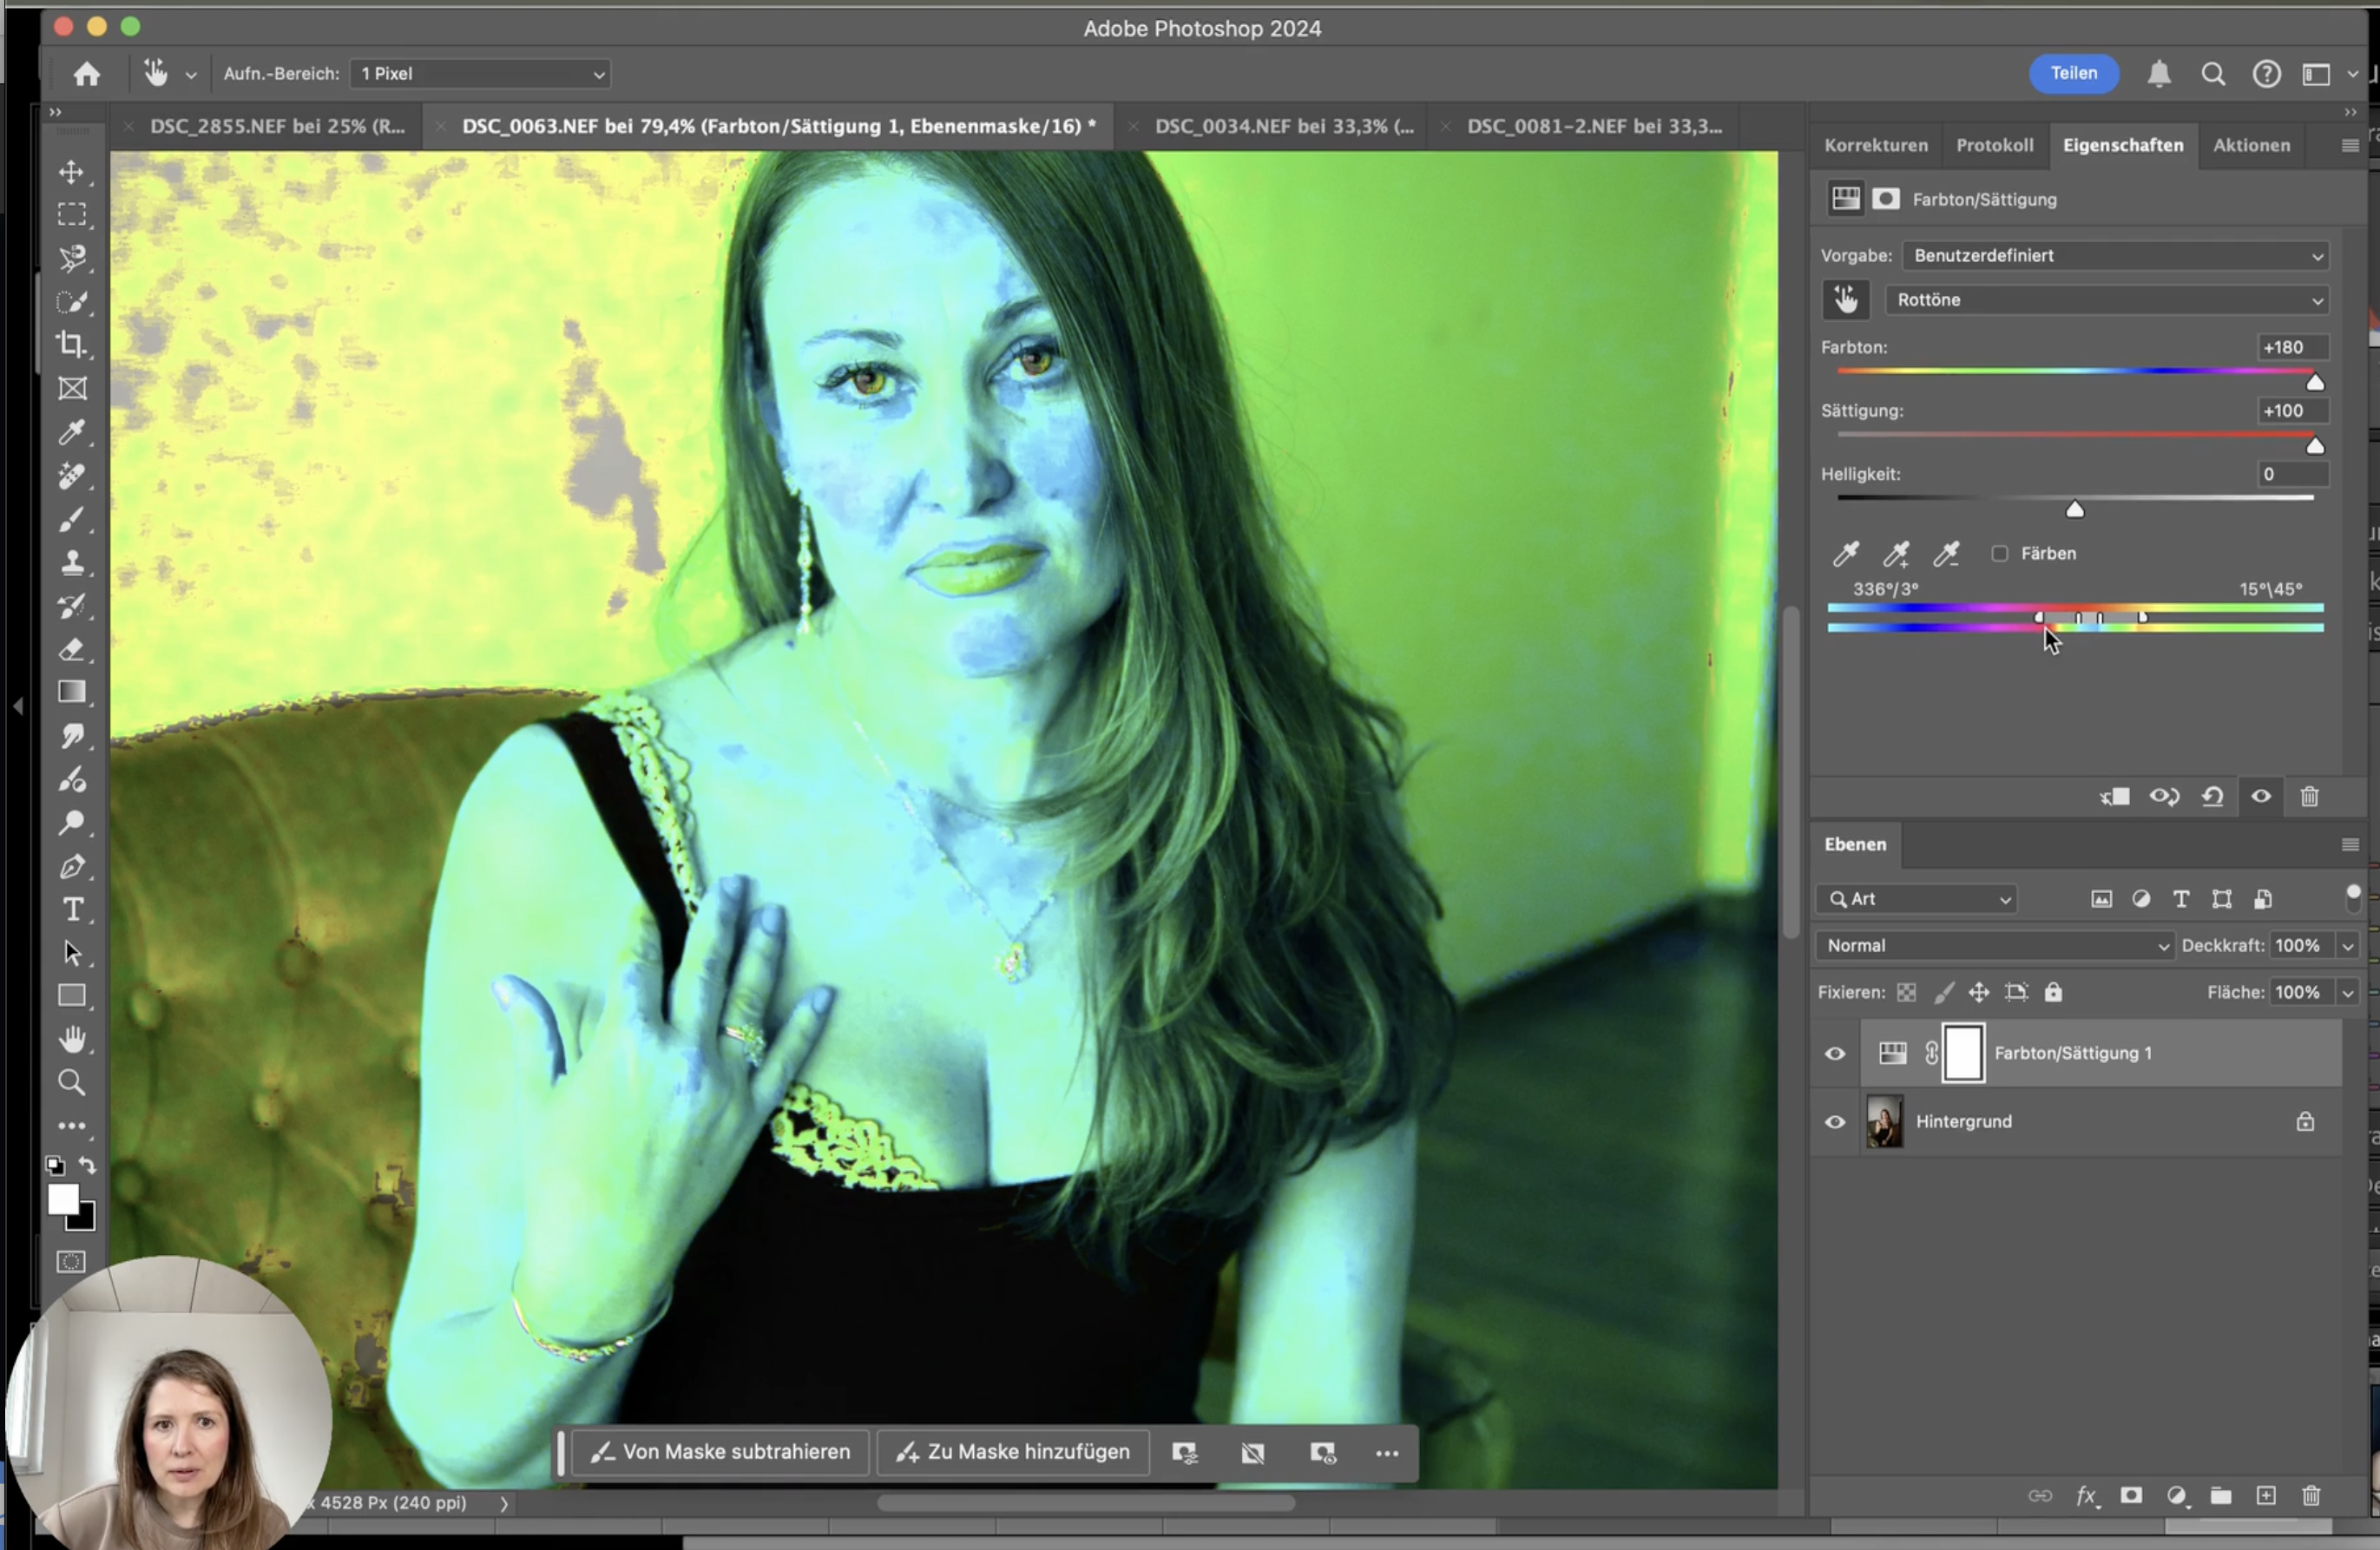This screenshot has height=1550, width=2380.
Task: Open the Vorgabe preset dropdown
Action: coord(2114,256)
